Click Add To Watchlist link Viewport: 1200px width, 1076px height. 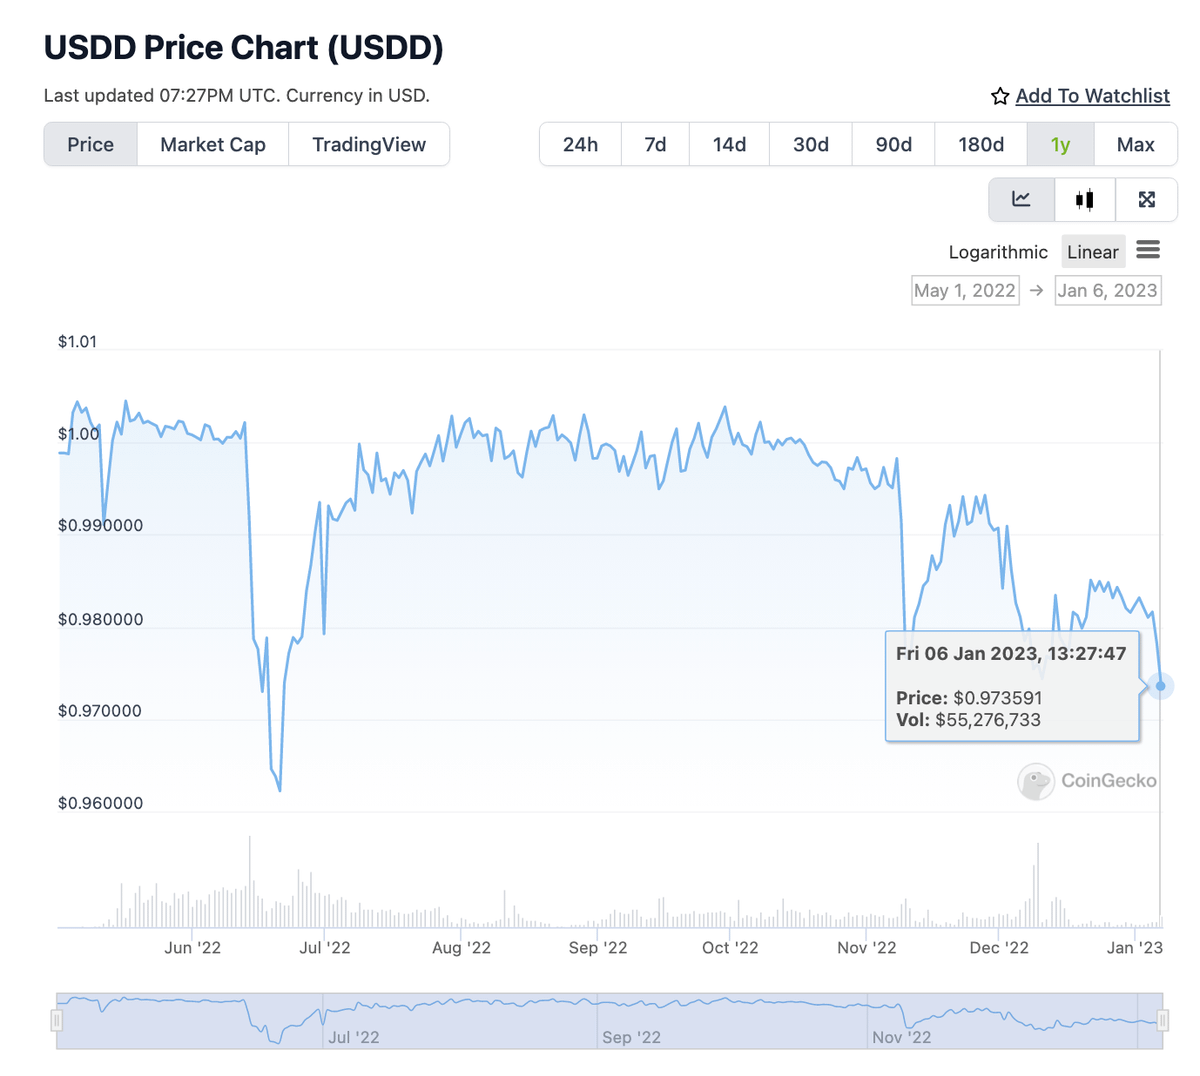pos(1092,96)
